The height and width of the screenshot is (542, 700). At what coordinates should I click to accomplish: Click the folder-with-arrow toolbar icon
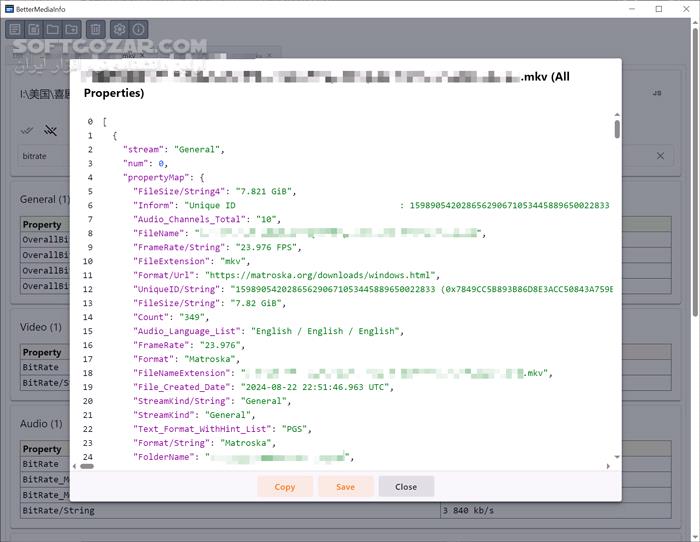(x=72, y=30)
